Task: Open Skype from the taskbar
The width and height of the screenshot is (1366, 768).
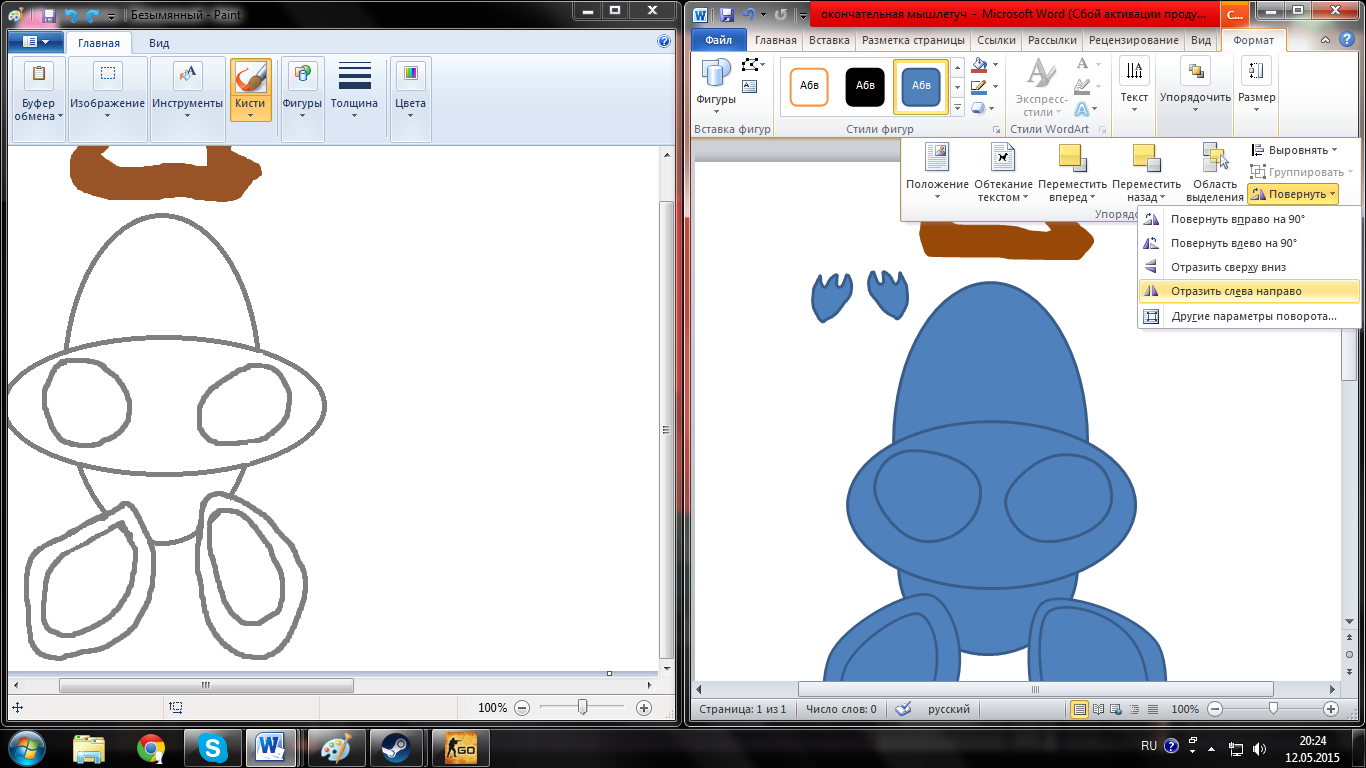Action: (x=212, y=747)
